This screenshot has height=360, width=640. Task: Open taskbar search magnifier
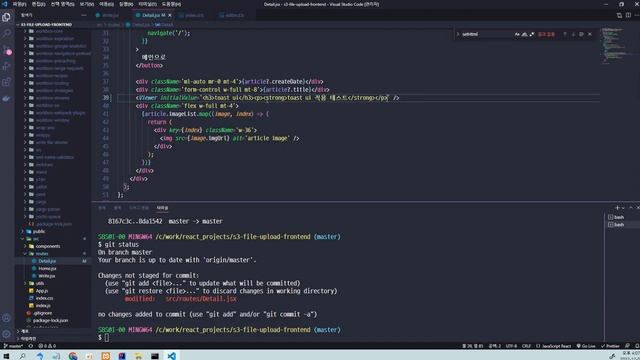point(22,356)
